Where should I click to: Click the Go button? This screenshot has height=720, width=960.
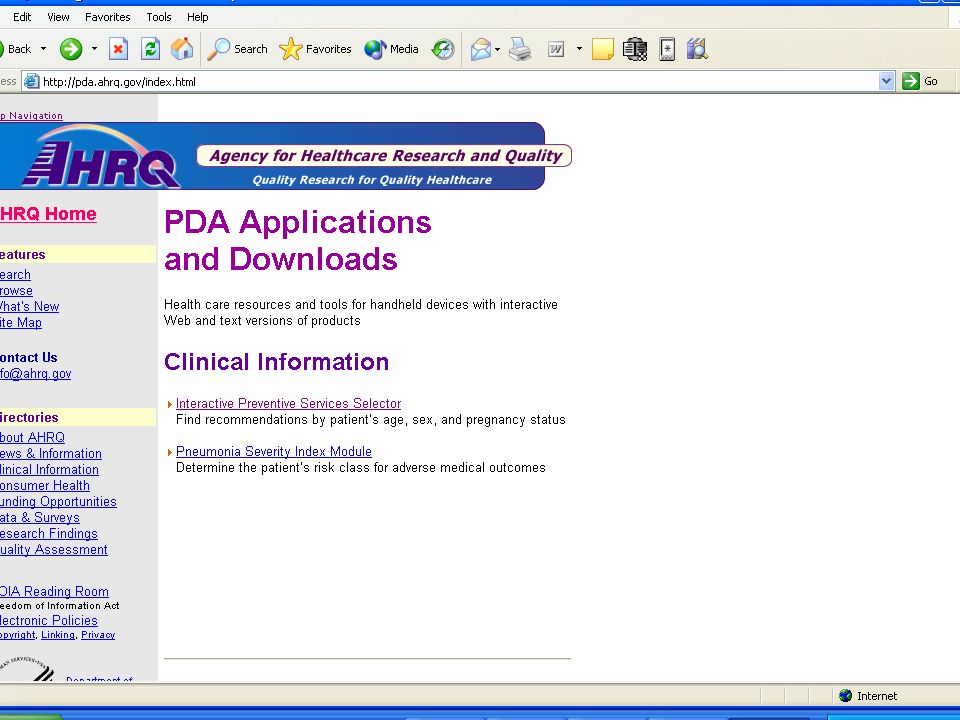point(921,81)
